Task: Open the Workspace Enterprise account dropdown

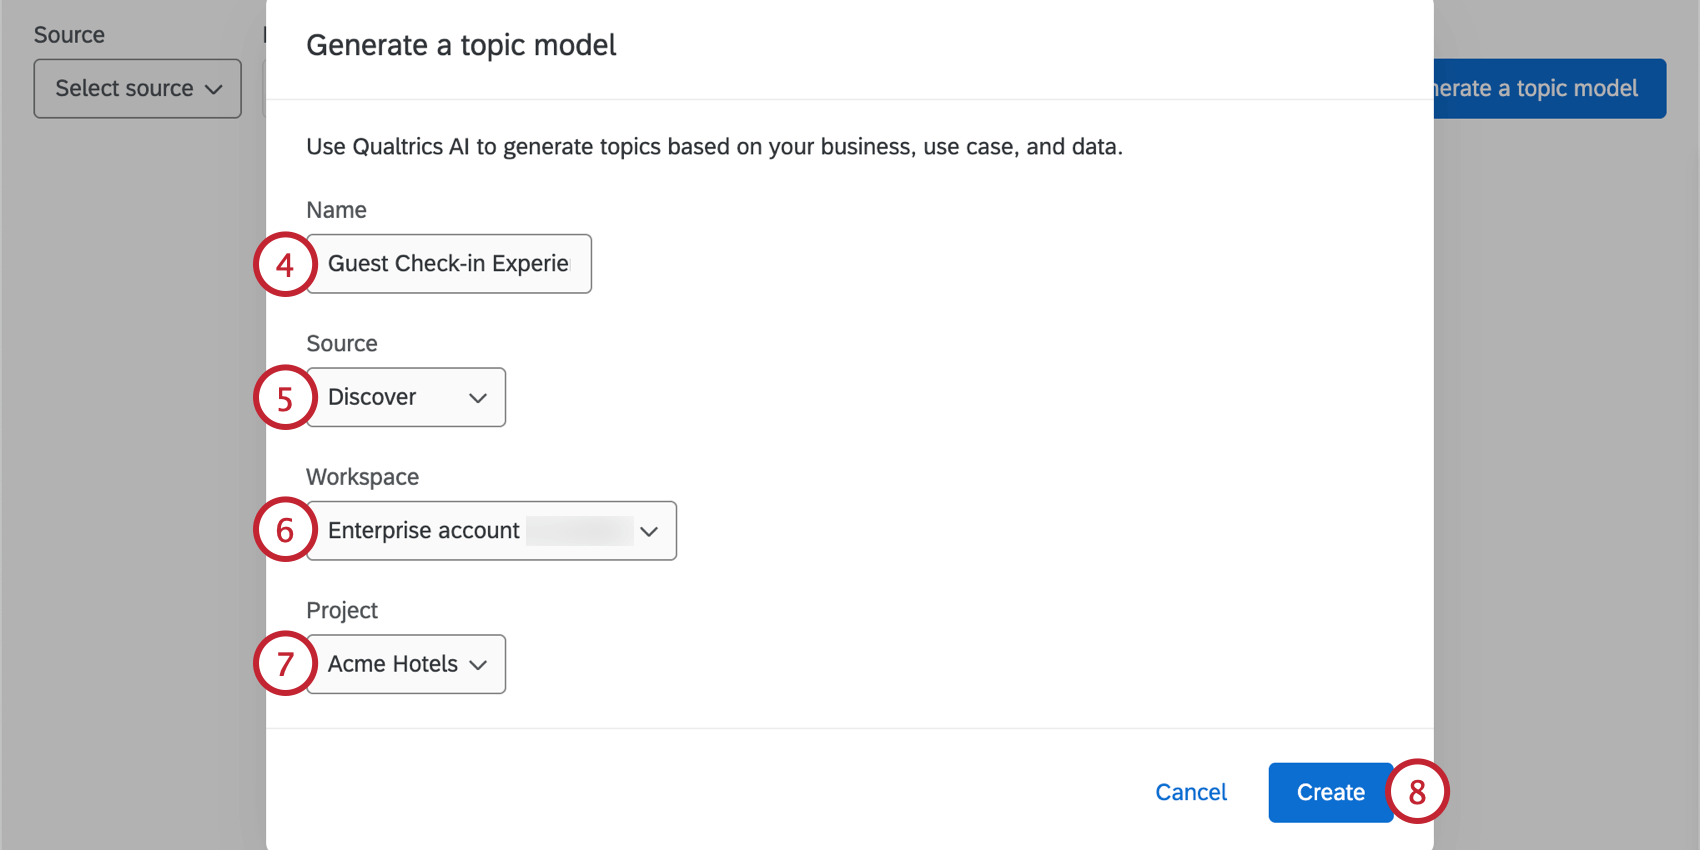Action: pos(490,530)
